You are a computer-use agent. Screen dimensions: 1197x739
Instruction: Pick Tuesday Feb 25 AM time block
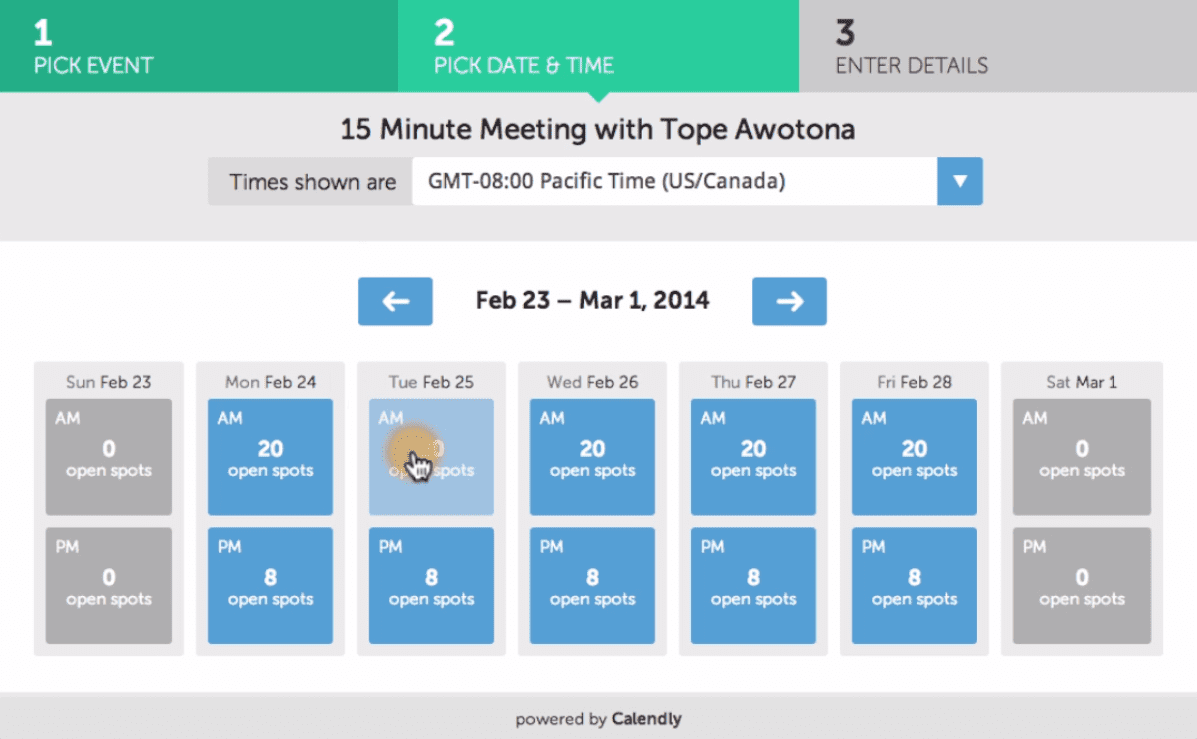click(x=431, y=457)
